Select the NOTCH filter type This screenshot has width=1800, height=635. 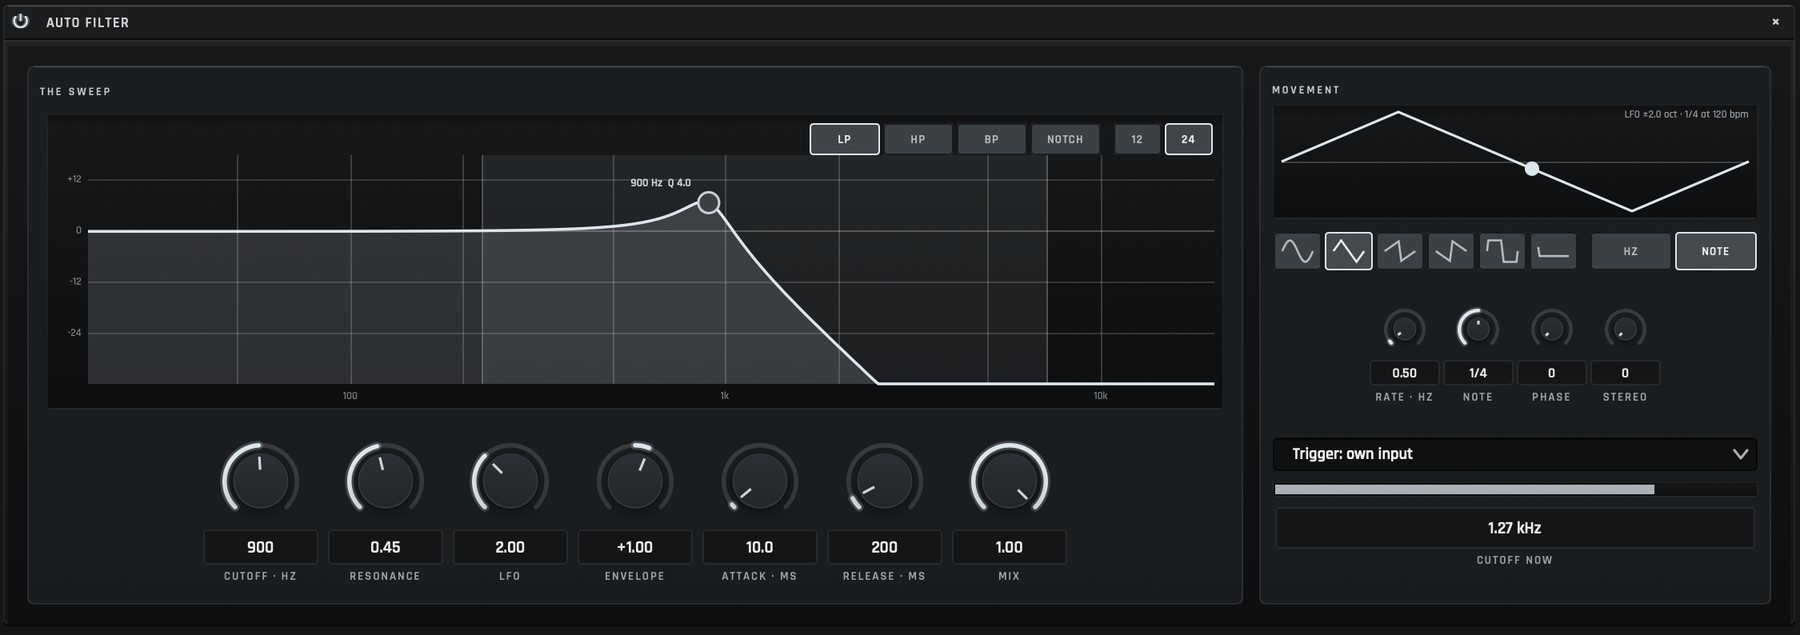(1065, 139)
